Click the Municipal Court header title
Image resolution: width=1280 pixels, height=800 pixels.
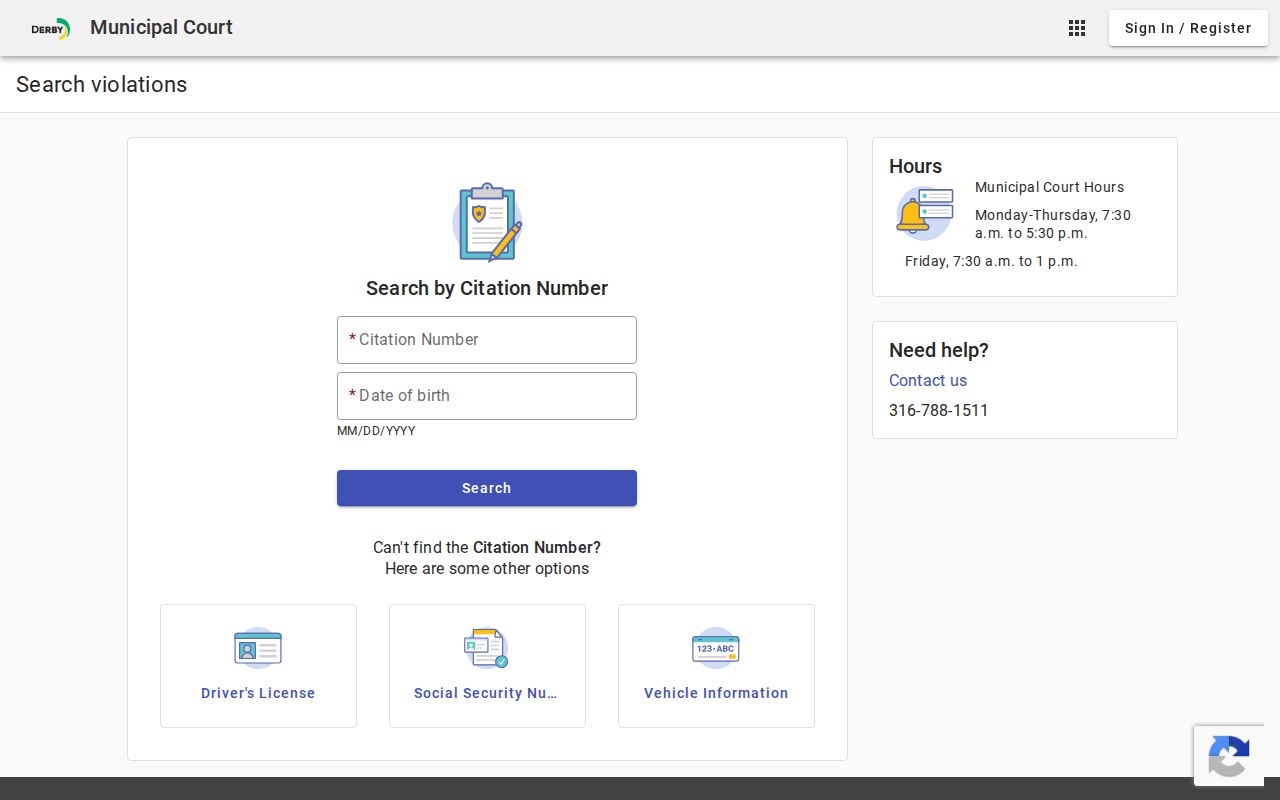point(161,28)
